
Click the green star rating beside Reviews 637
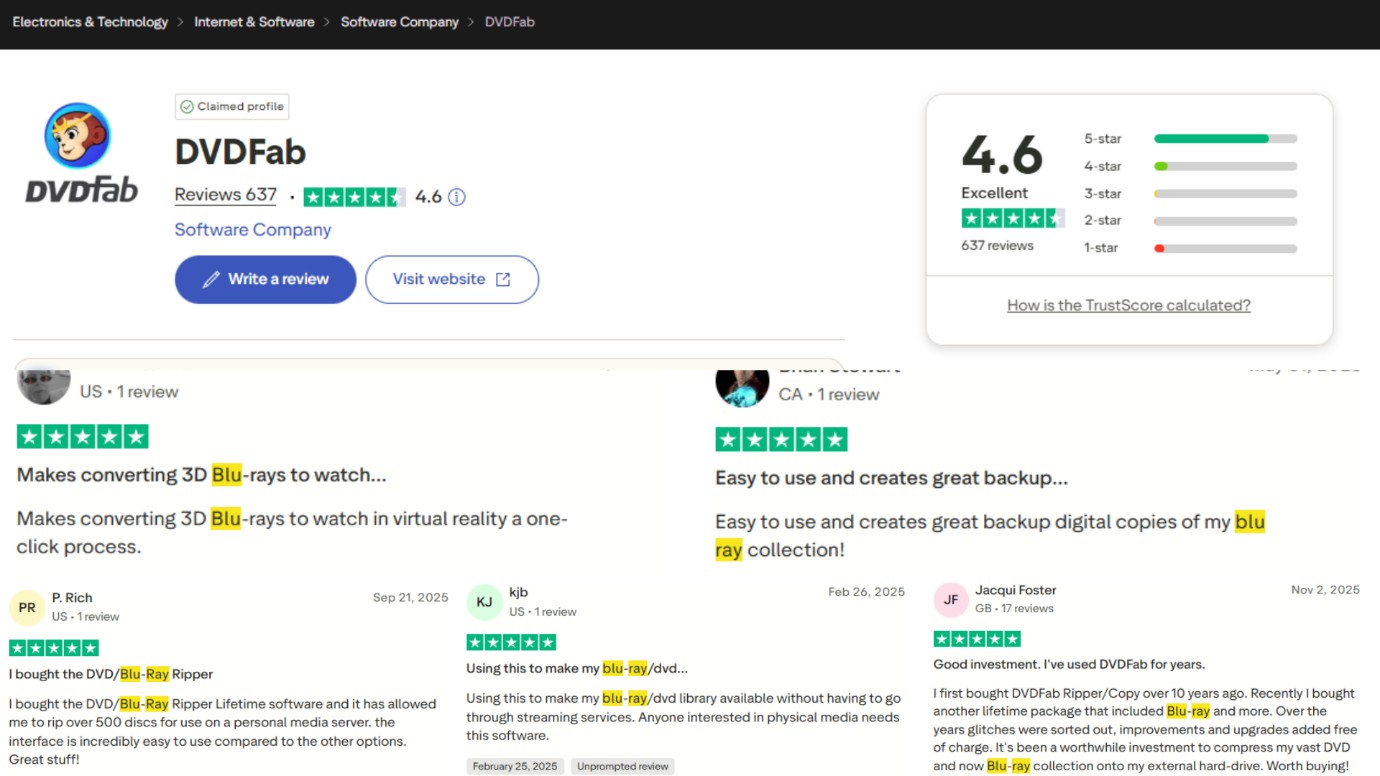pos(355,197)
